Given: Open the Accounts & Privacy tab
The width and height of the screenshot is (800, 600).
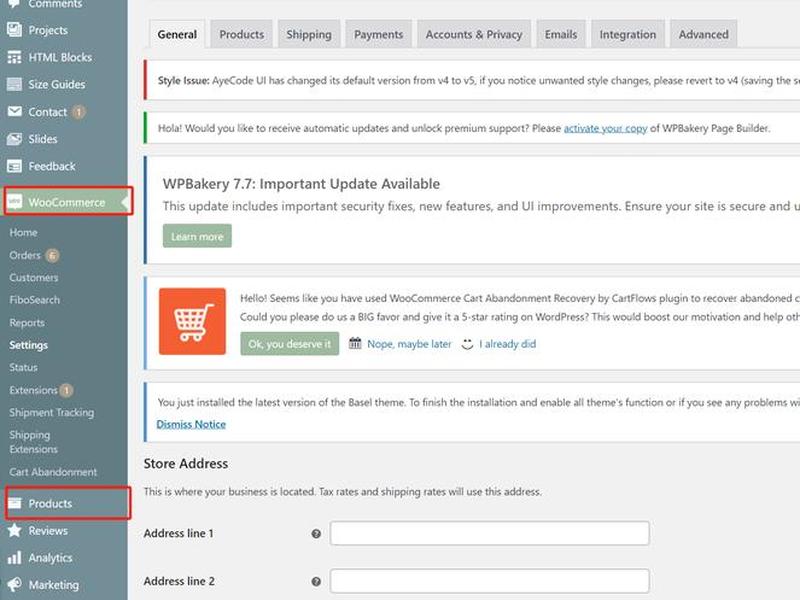Looking at the screenshot, I should (x=474, y=34).
